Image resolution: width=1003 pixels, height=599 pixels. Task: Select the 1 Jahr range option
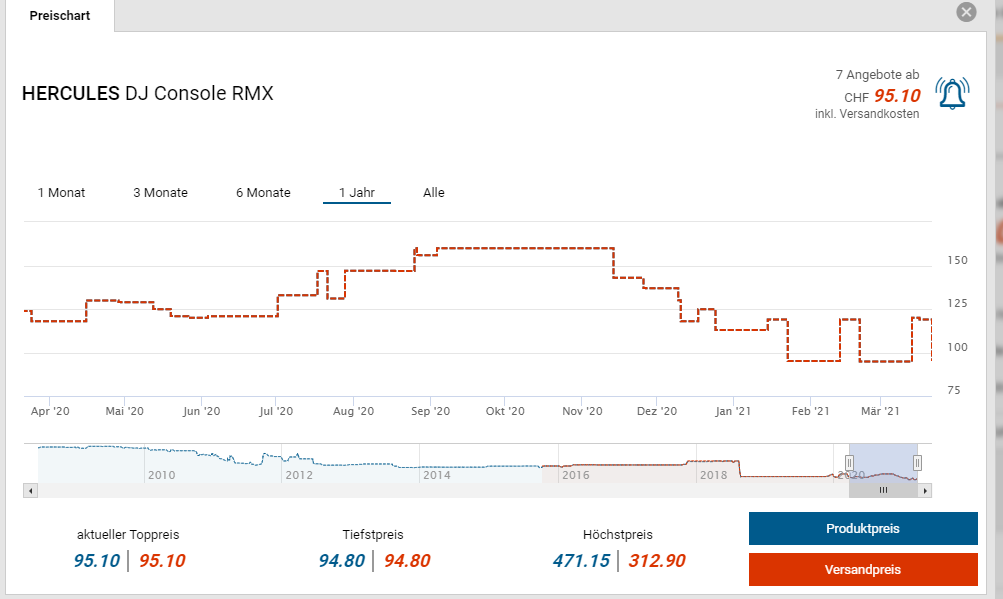tap(356, 193)
